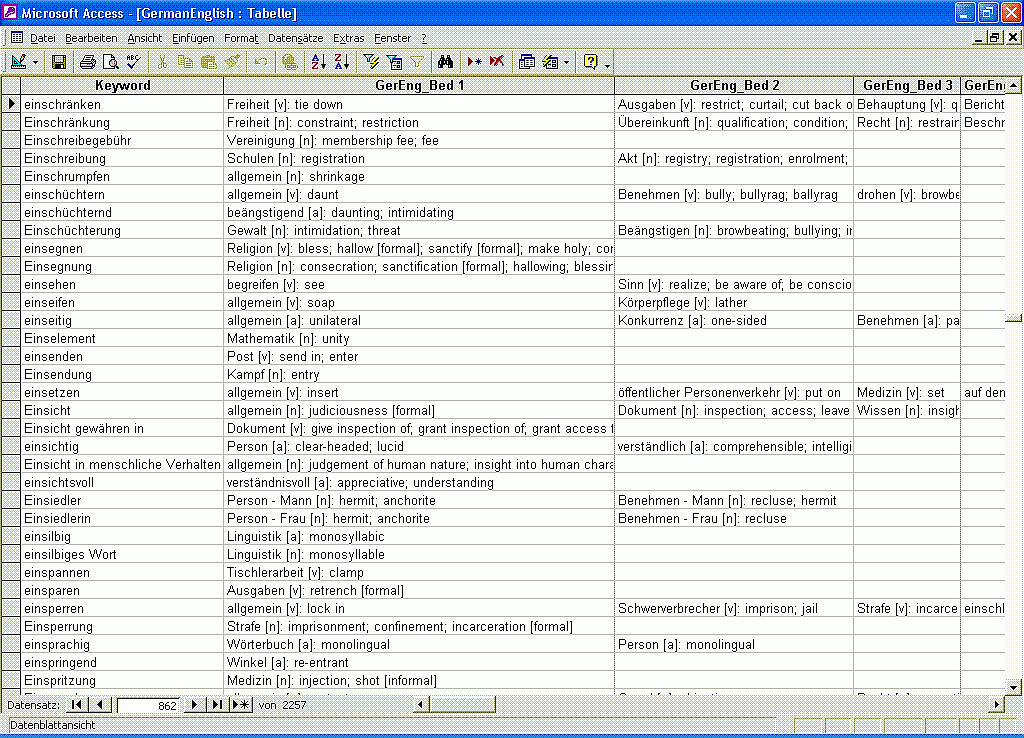Screen dimensions: 1024x738
Task: Expand the new object dropdown arrow
Action: tap(566, 63)
